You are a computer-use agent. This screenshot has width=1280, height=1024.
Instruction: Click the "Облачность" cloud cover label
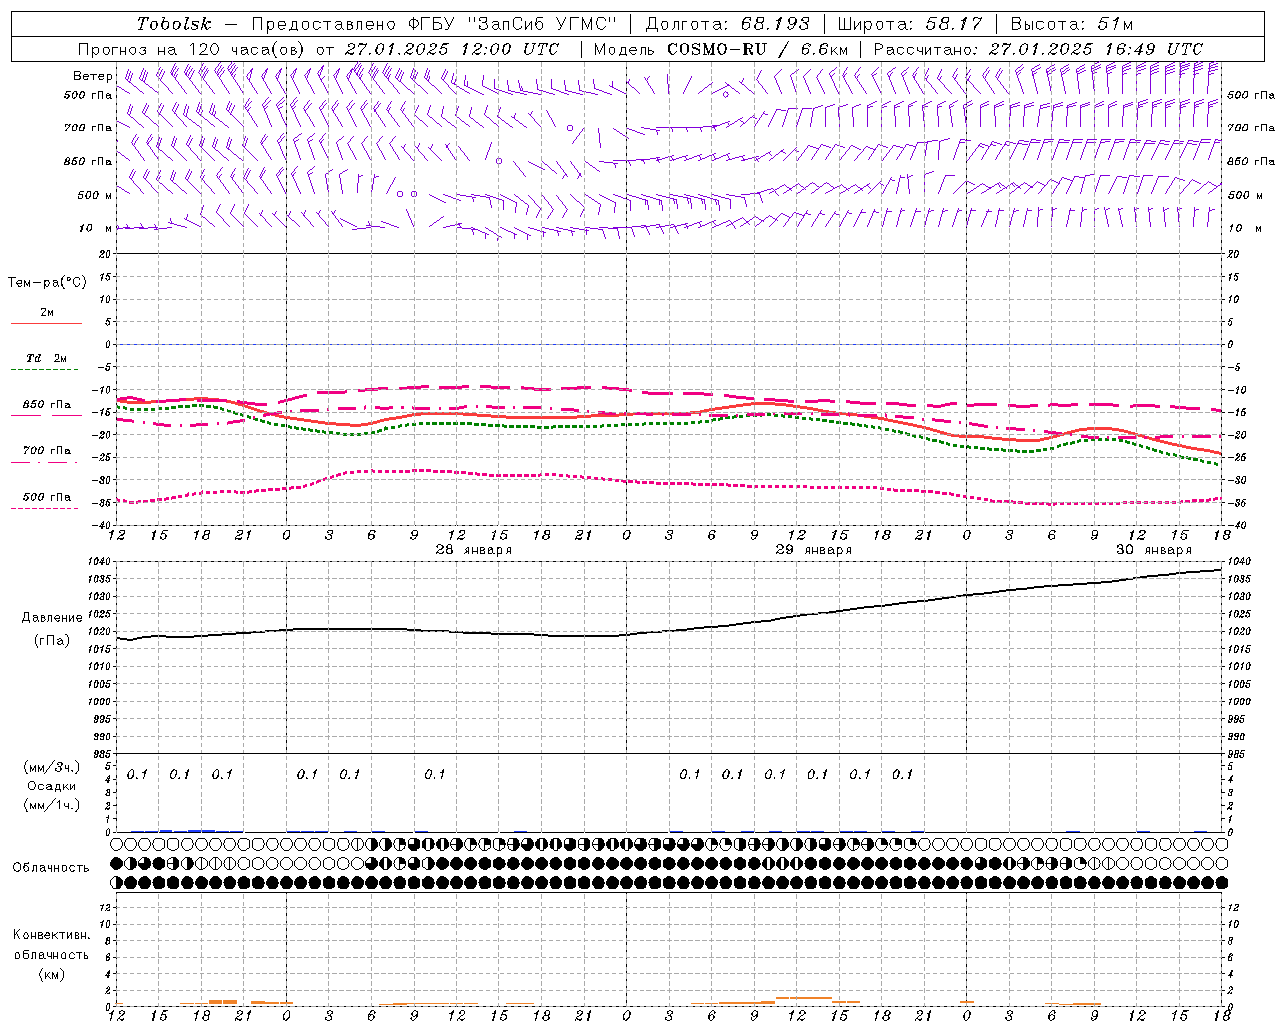point(51,868)
